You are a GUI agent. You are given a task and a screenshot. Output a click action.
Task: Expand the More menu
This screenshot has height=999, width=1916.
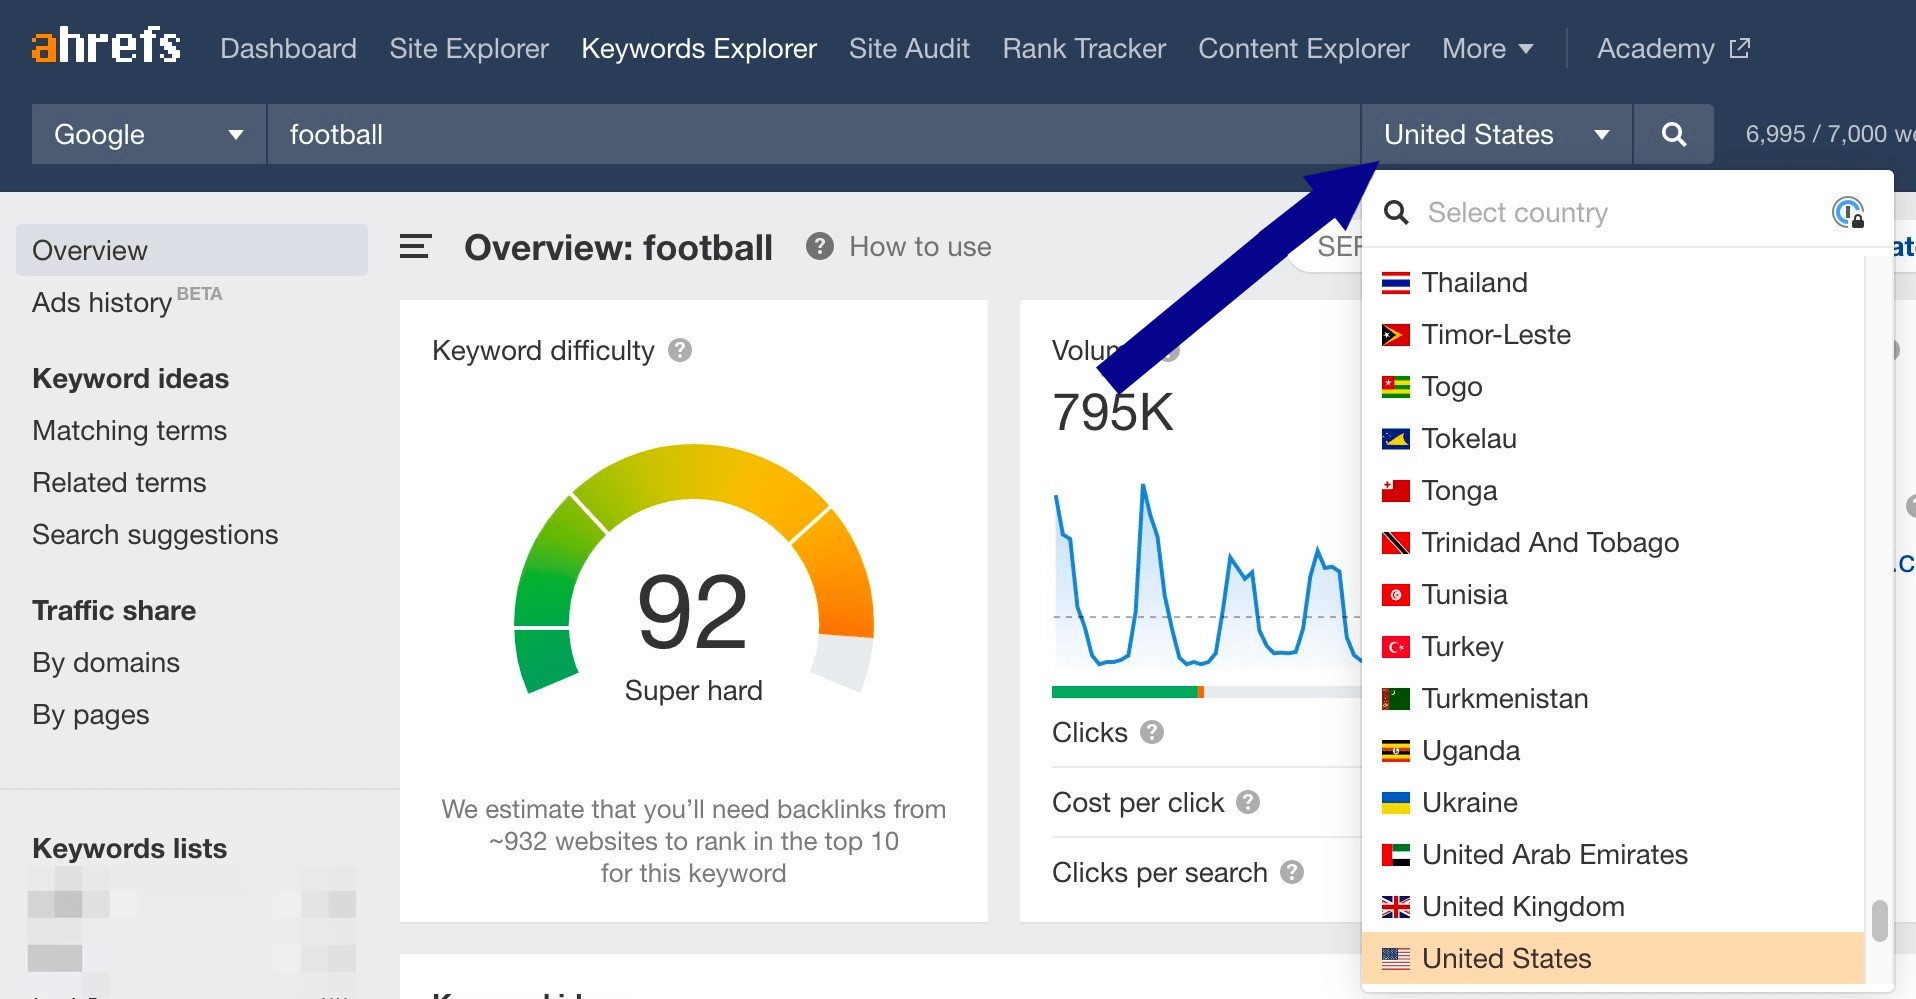click(1487, 48)
